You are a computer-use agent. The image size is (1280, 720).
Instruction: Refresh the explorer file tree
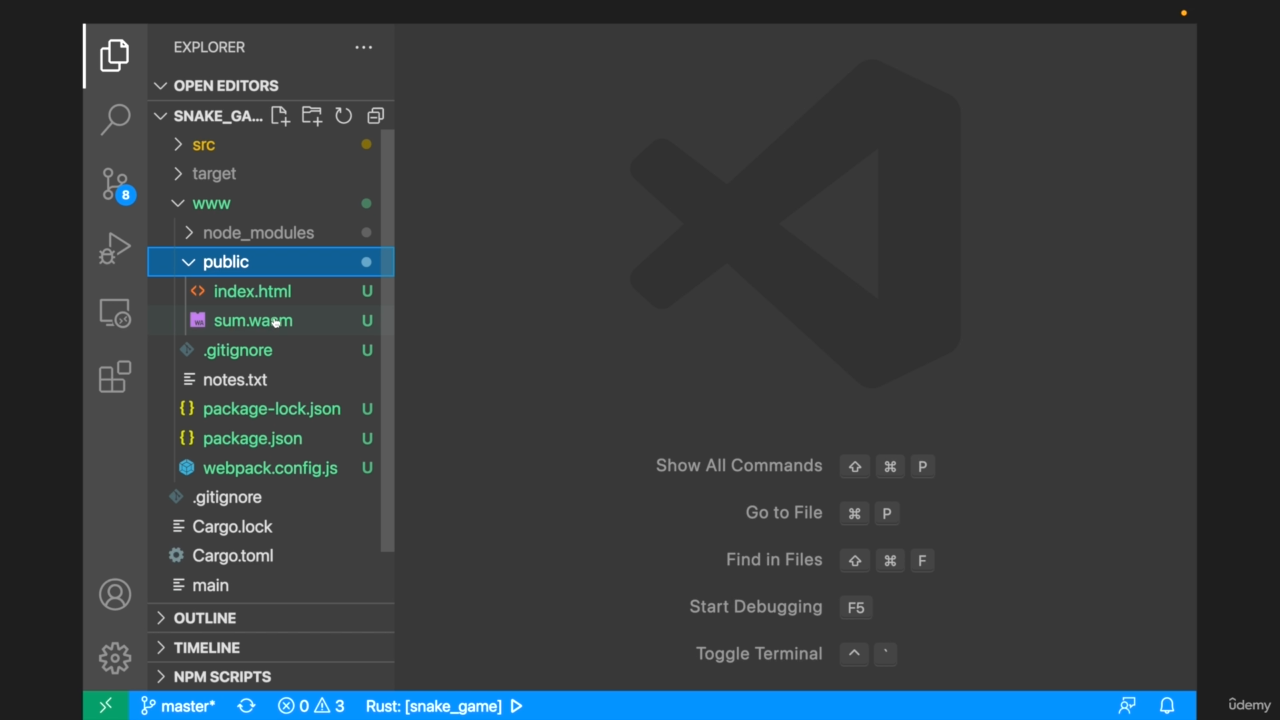pos(344,116)
